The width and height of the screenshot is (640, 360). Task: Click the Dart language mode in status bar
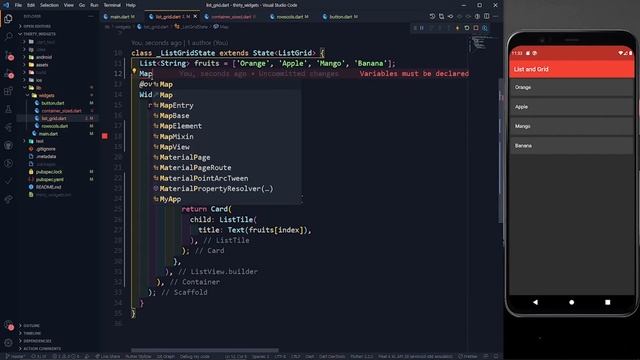(x=309, y=356)
